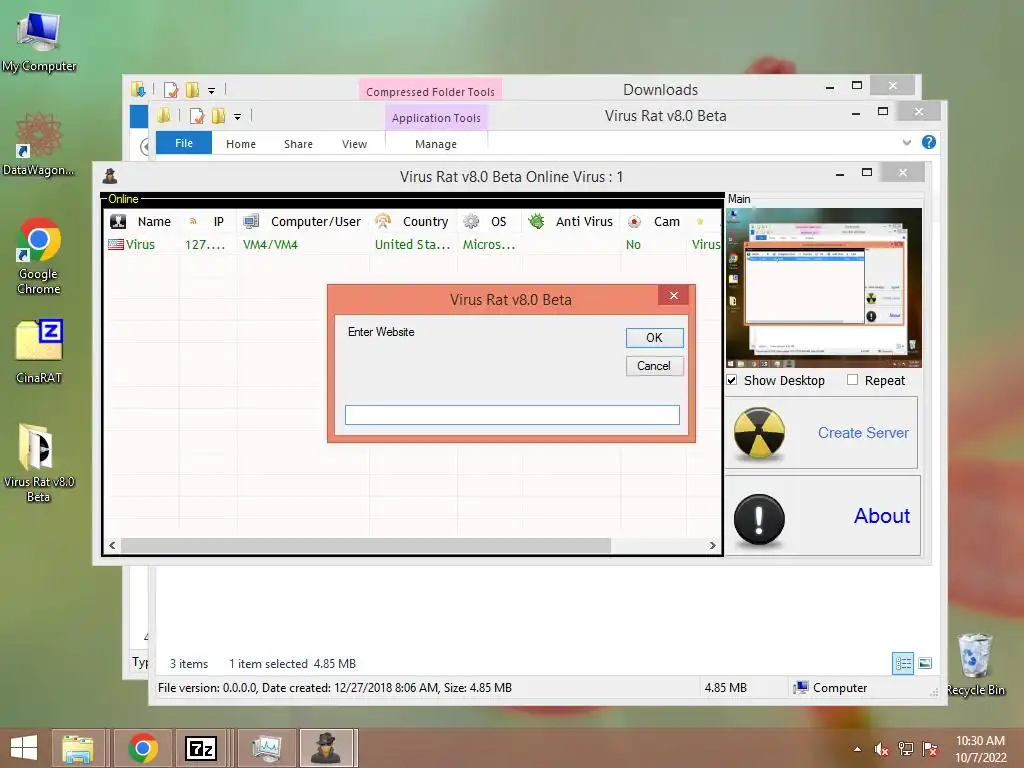
Task: Click the Micros... OS cell
Action: 489,244
